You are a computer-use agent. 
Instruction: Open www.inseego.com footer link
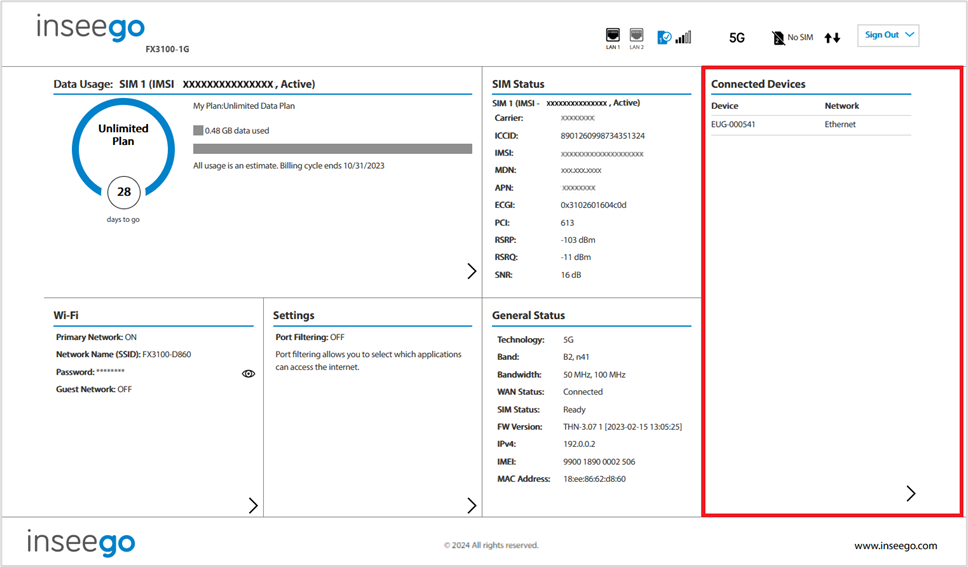coord(895,545)
